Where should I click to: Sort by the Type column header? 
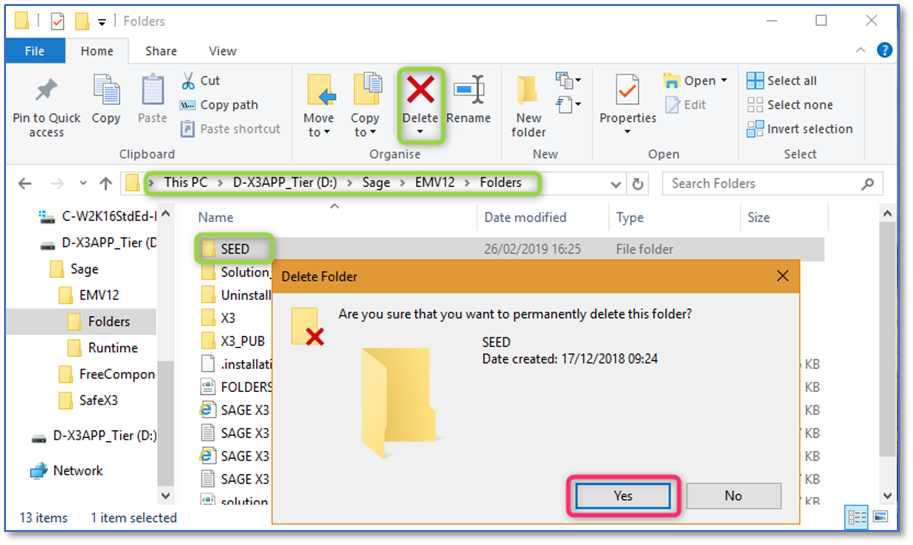point(630,217)
